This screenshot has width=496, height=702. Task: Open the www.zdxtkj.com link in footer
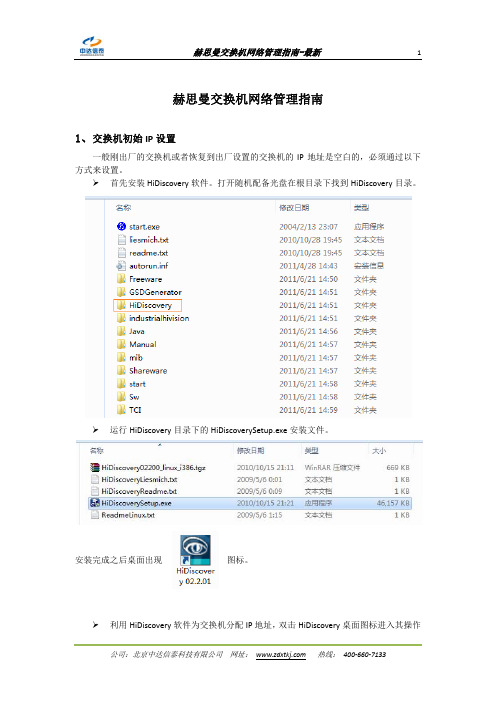click(x=281, y=655)
